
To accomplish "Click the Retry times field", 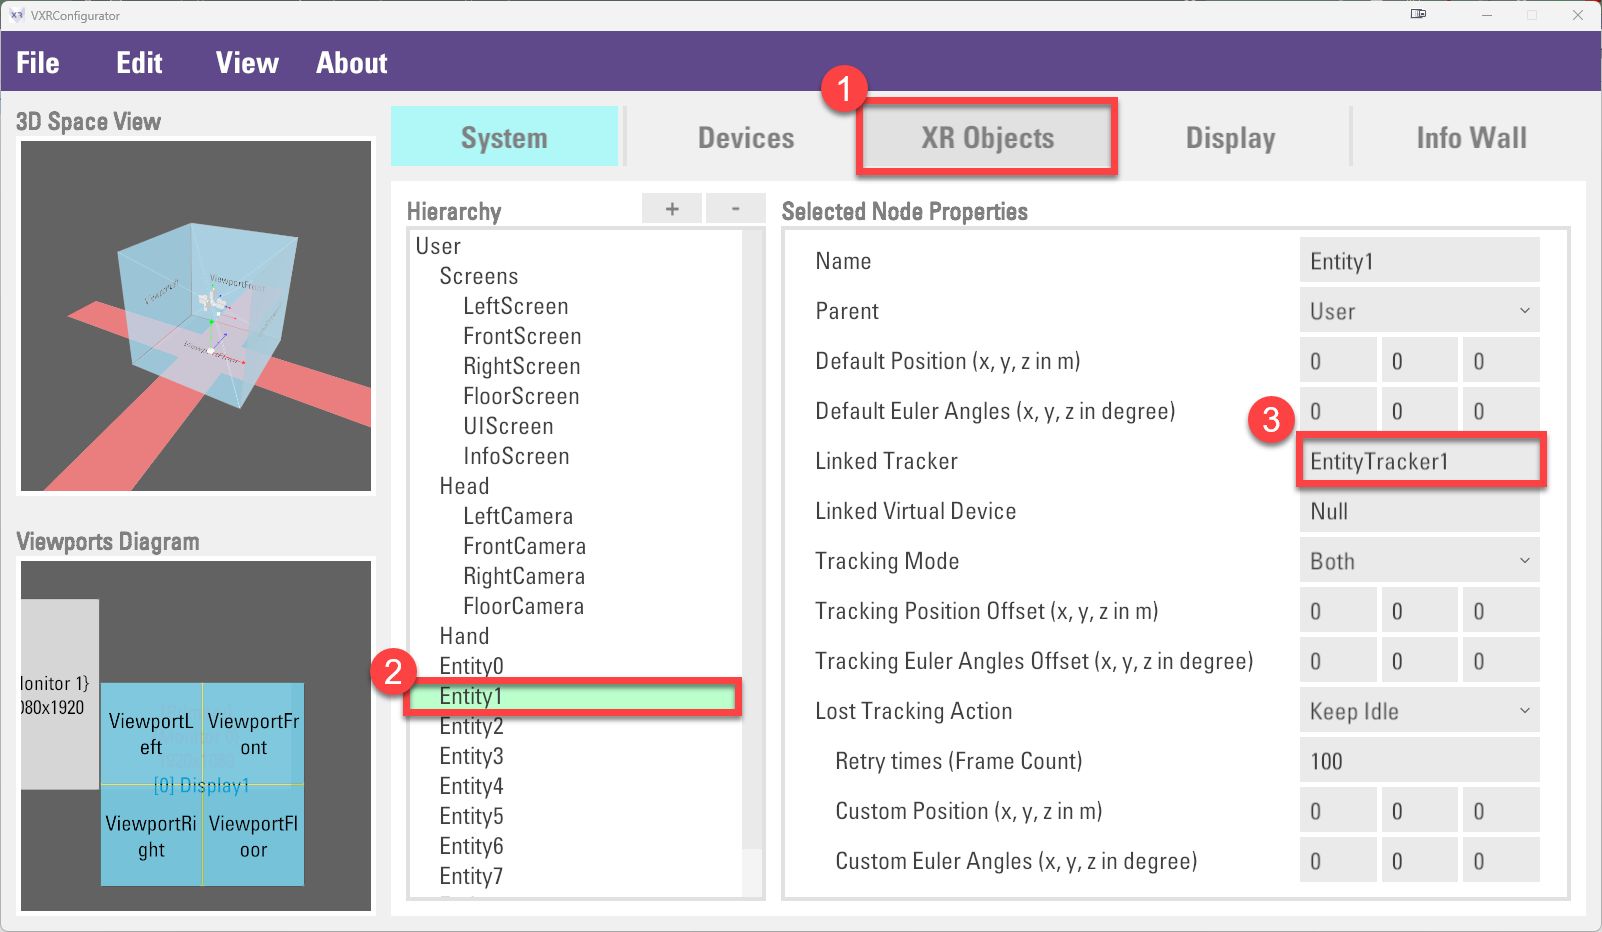I will pyautogui.click(x=1418, y=761).
